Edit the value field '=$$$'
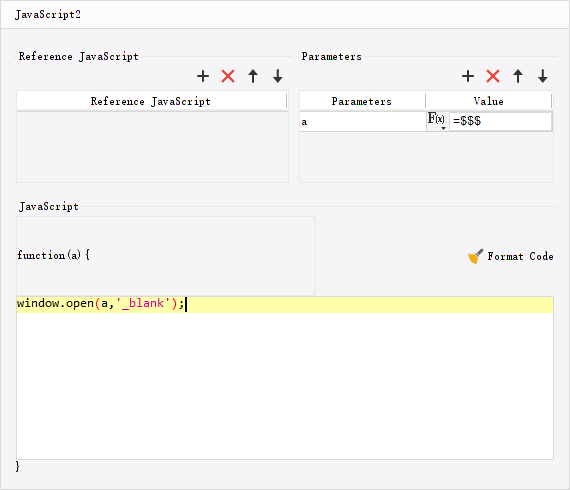570x490 pixels. [501, 121]
